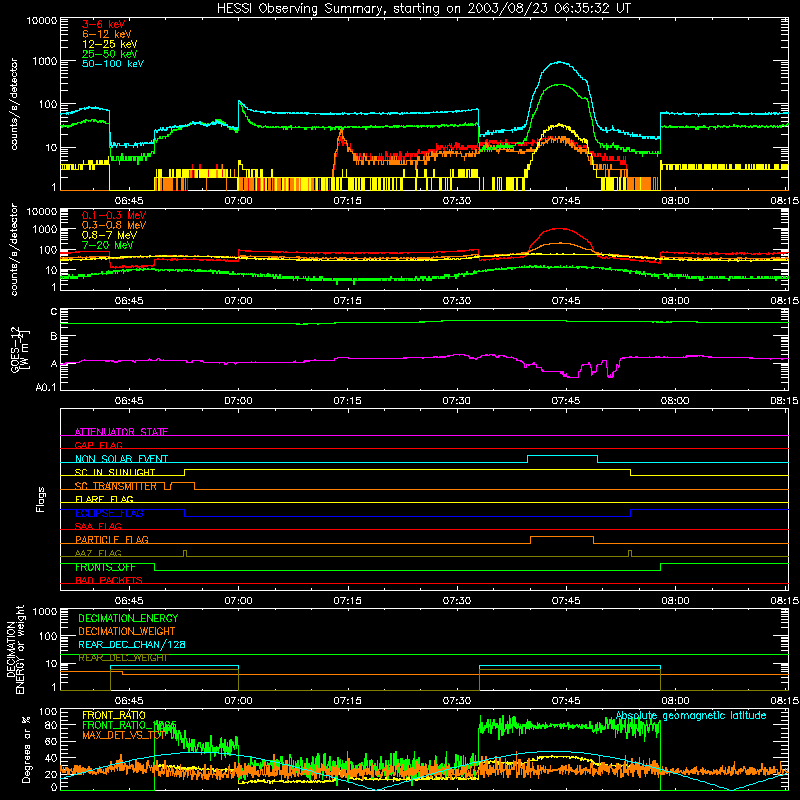The height and width of the screenshot is (800, 800).
Task: Click the SC_TRANSMITTER flag label
Action: (116, 486)
